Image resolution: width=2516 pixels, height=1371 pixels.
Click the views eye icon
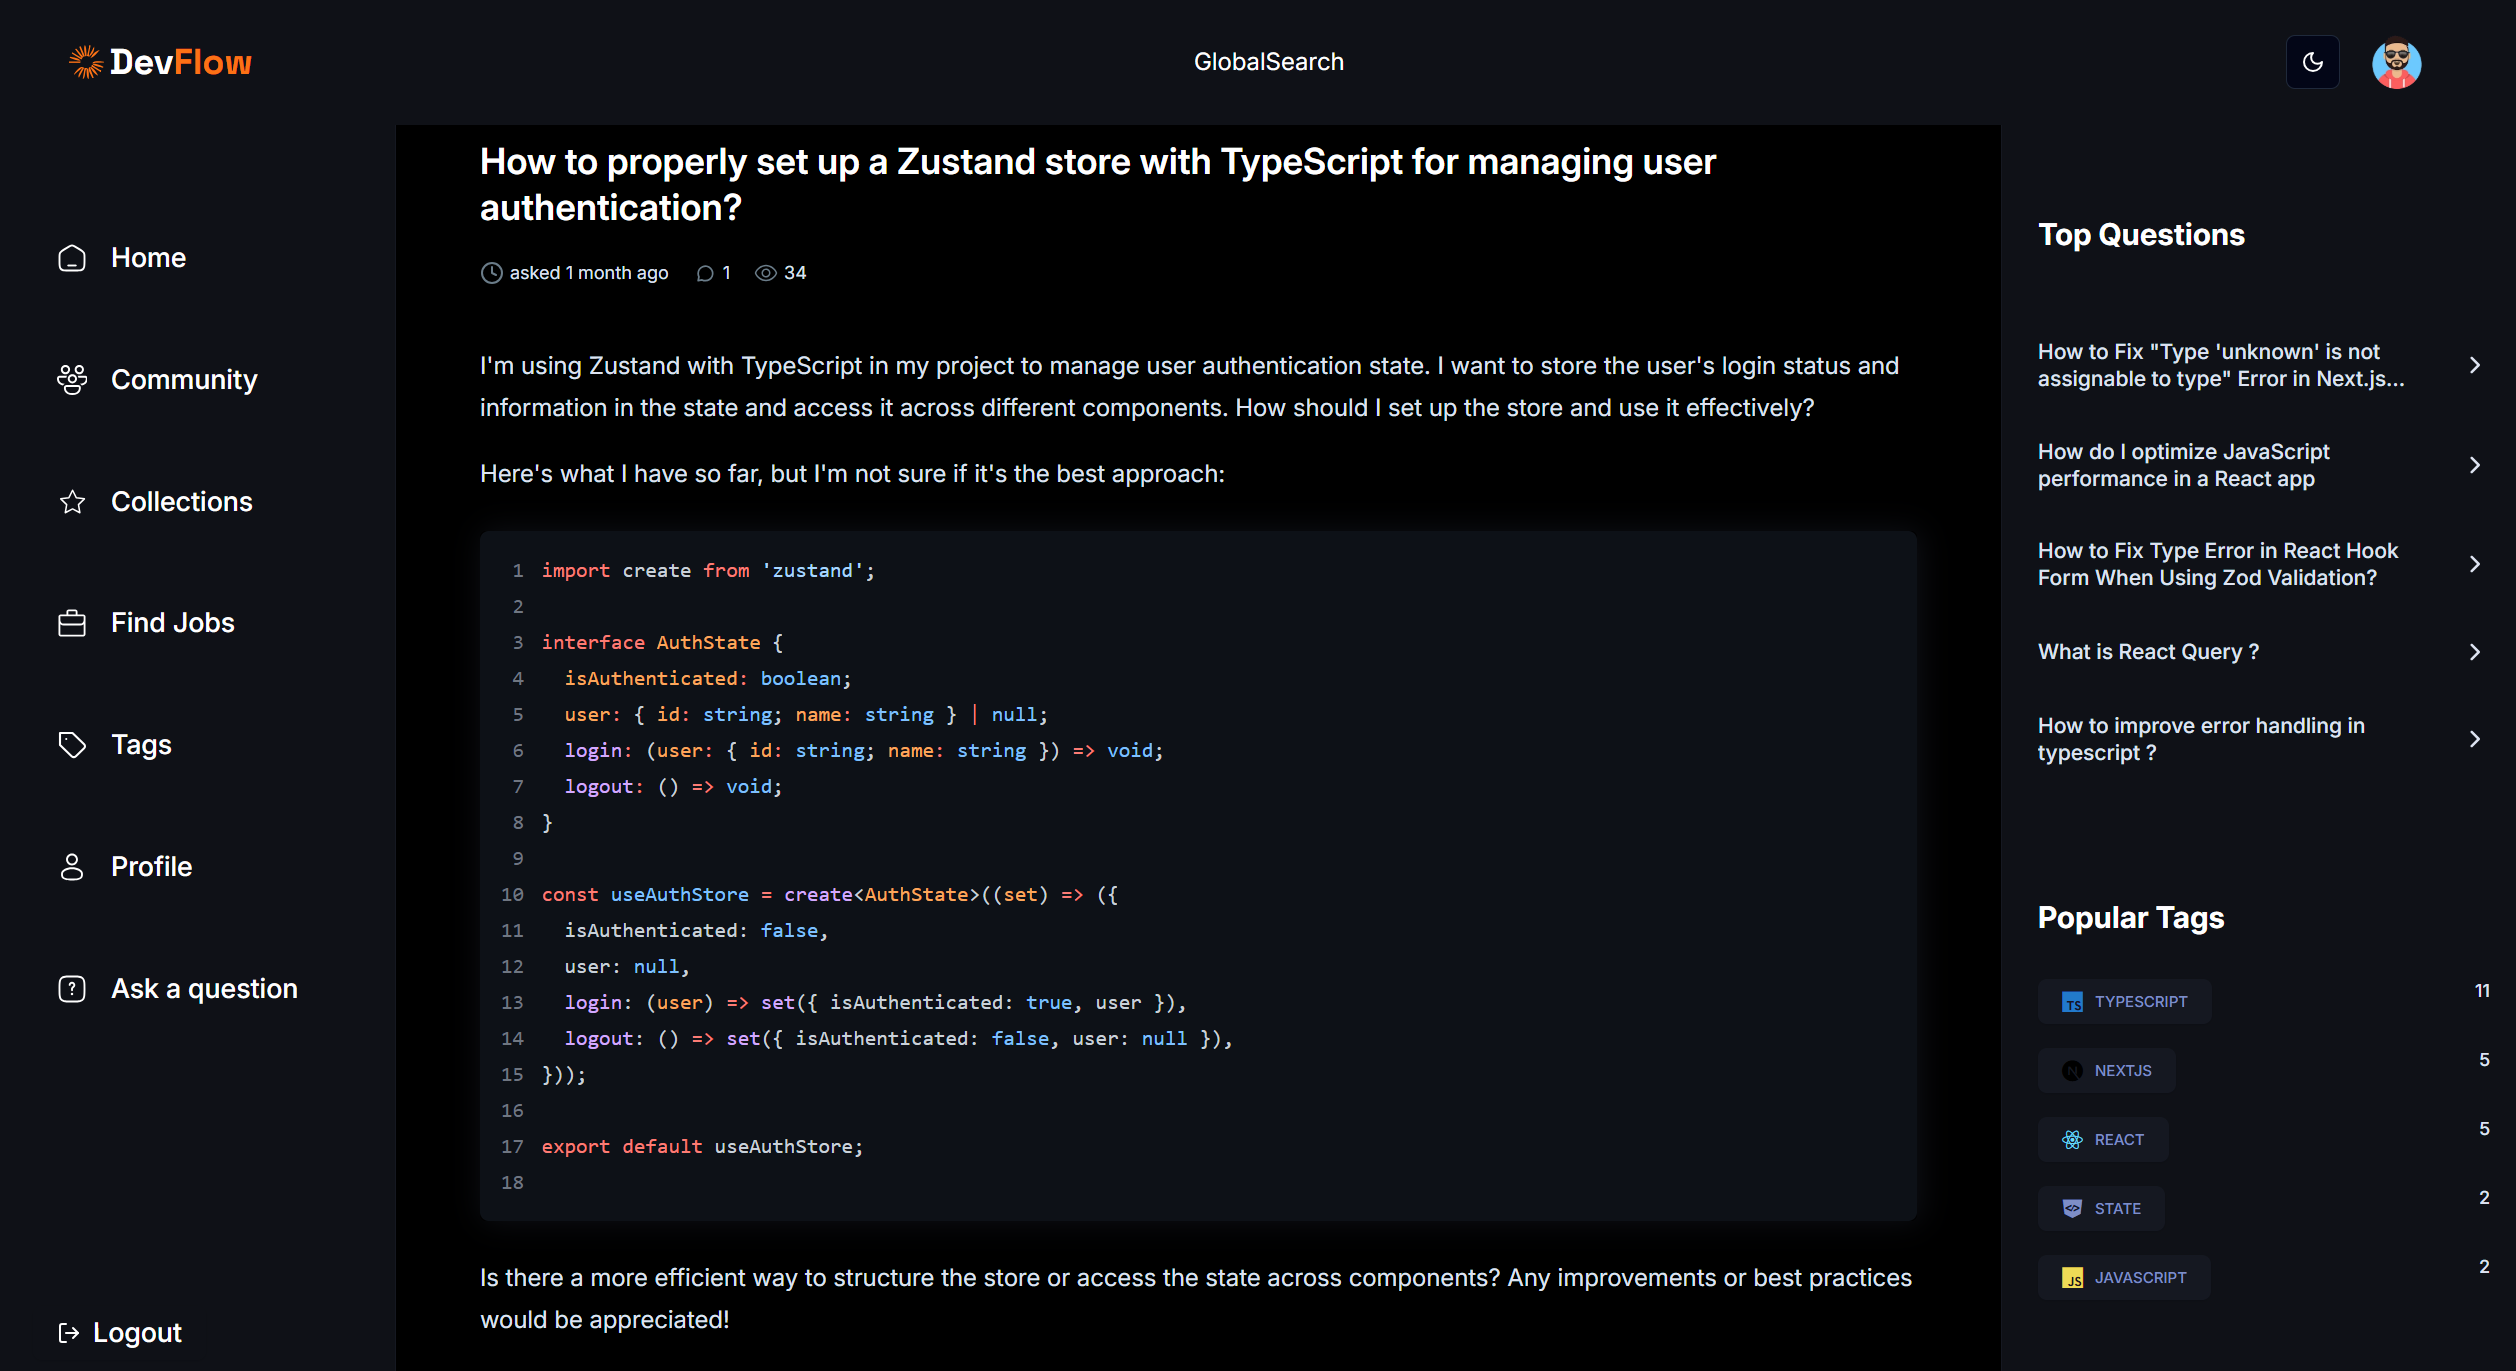765,273
